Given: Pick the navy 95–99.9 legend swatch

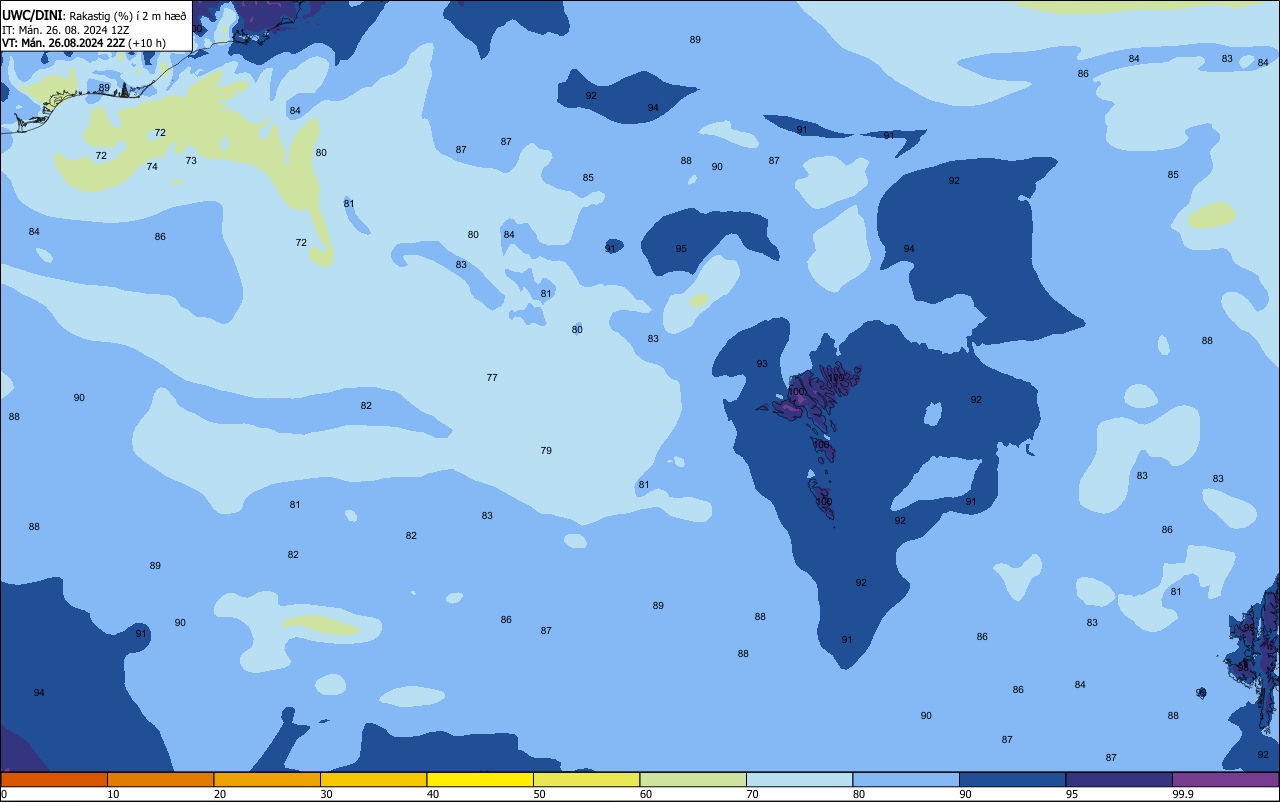Looking at the screenshot, I should tap(1119, 779).
